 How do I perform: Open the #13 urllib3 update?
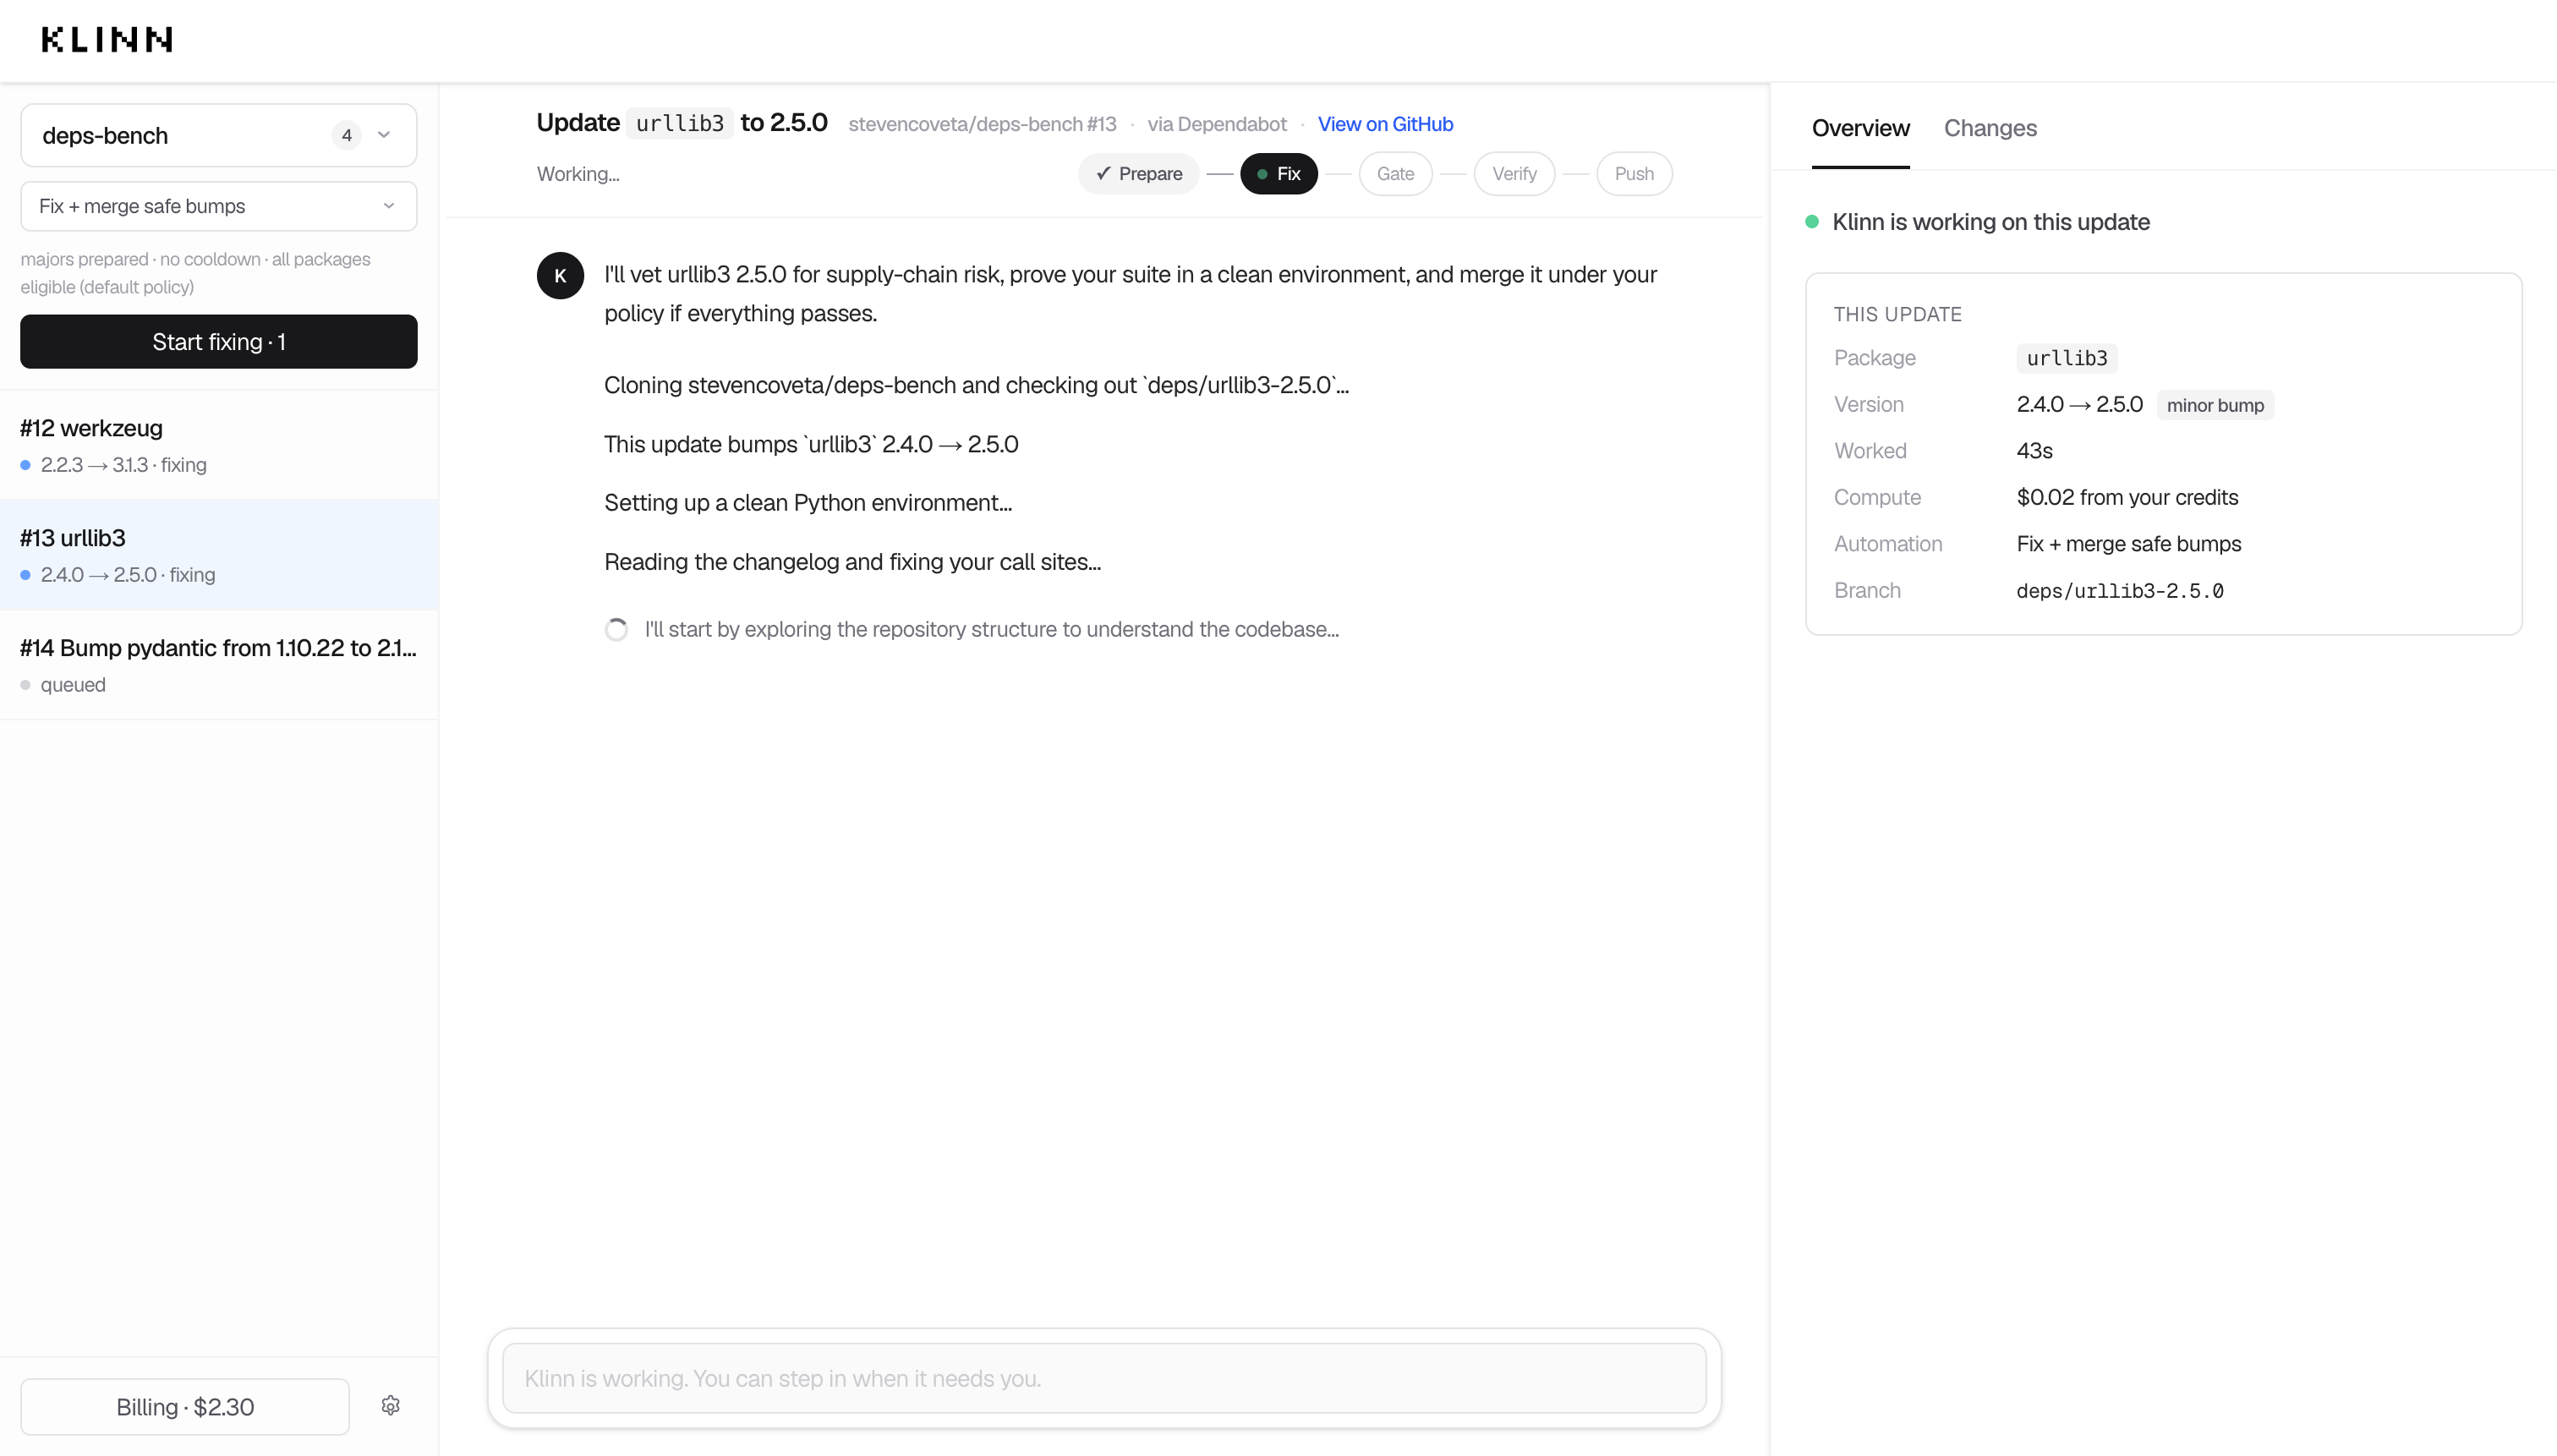click(219, 555)
